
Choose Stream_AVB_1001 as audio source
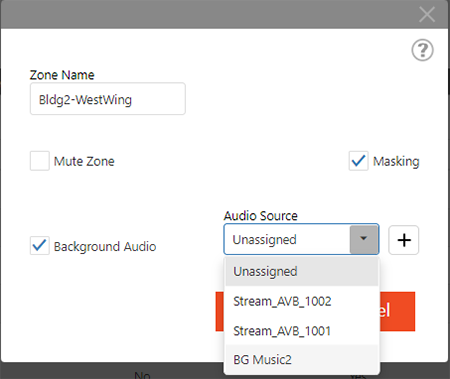[302, 331]
